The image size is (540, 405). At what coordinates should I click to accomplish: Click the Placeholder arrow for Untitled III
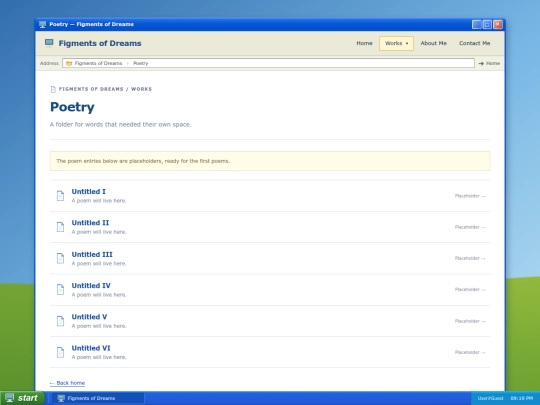tap(470, 258)
